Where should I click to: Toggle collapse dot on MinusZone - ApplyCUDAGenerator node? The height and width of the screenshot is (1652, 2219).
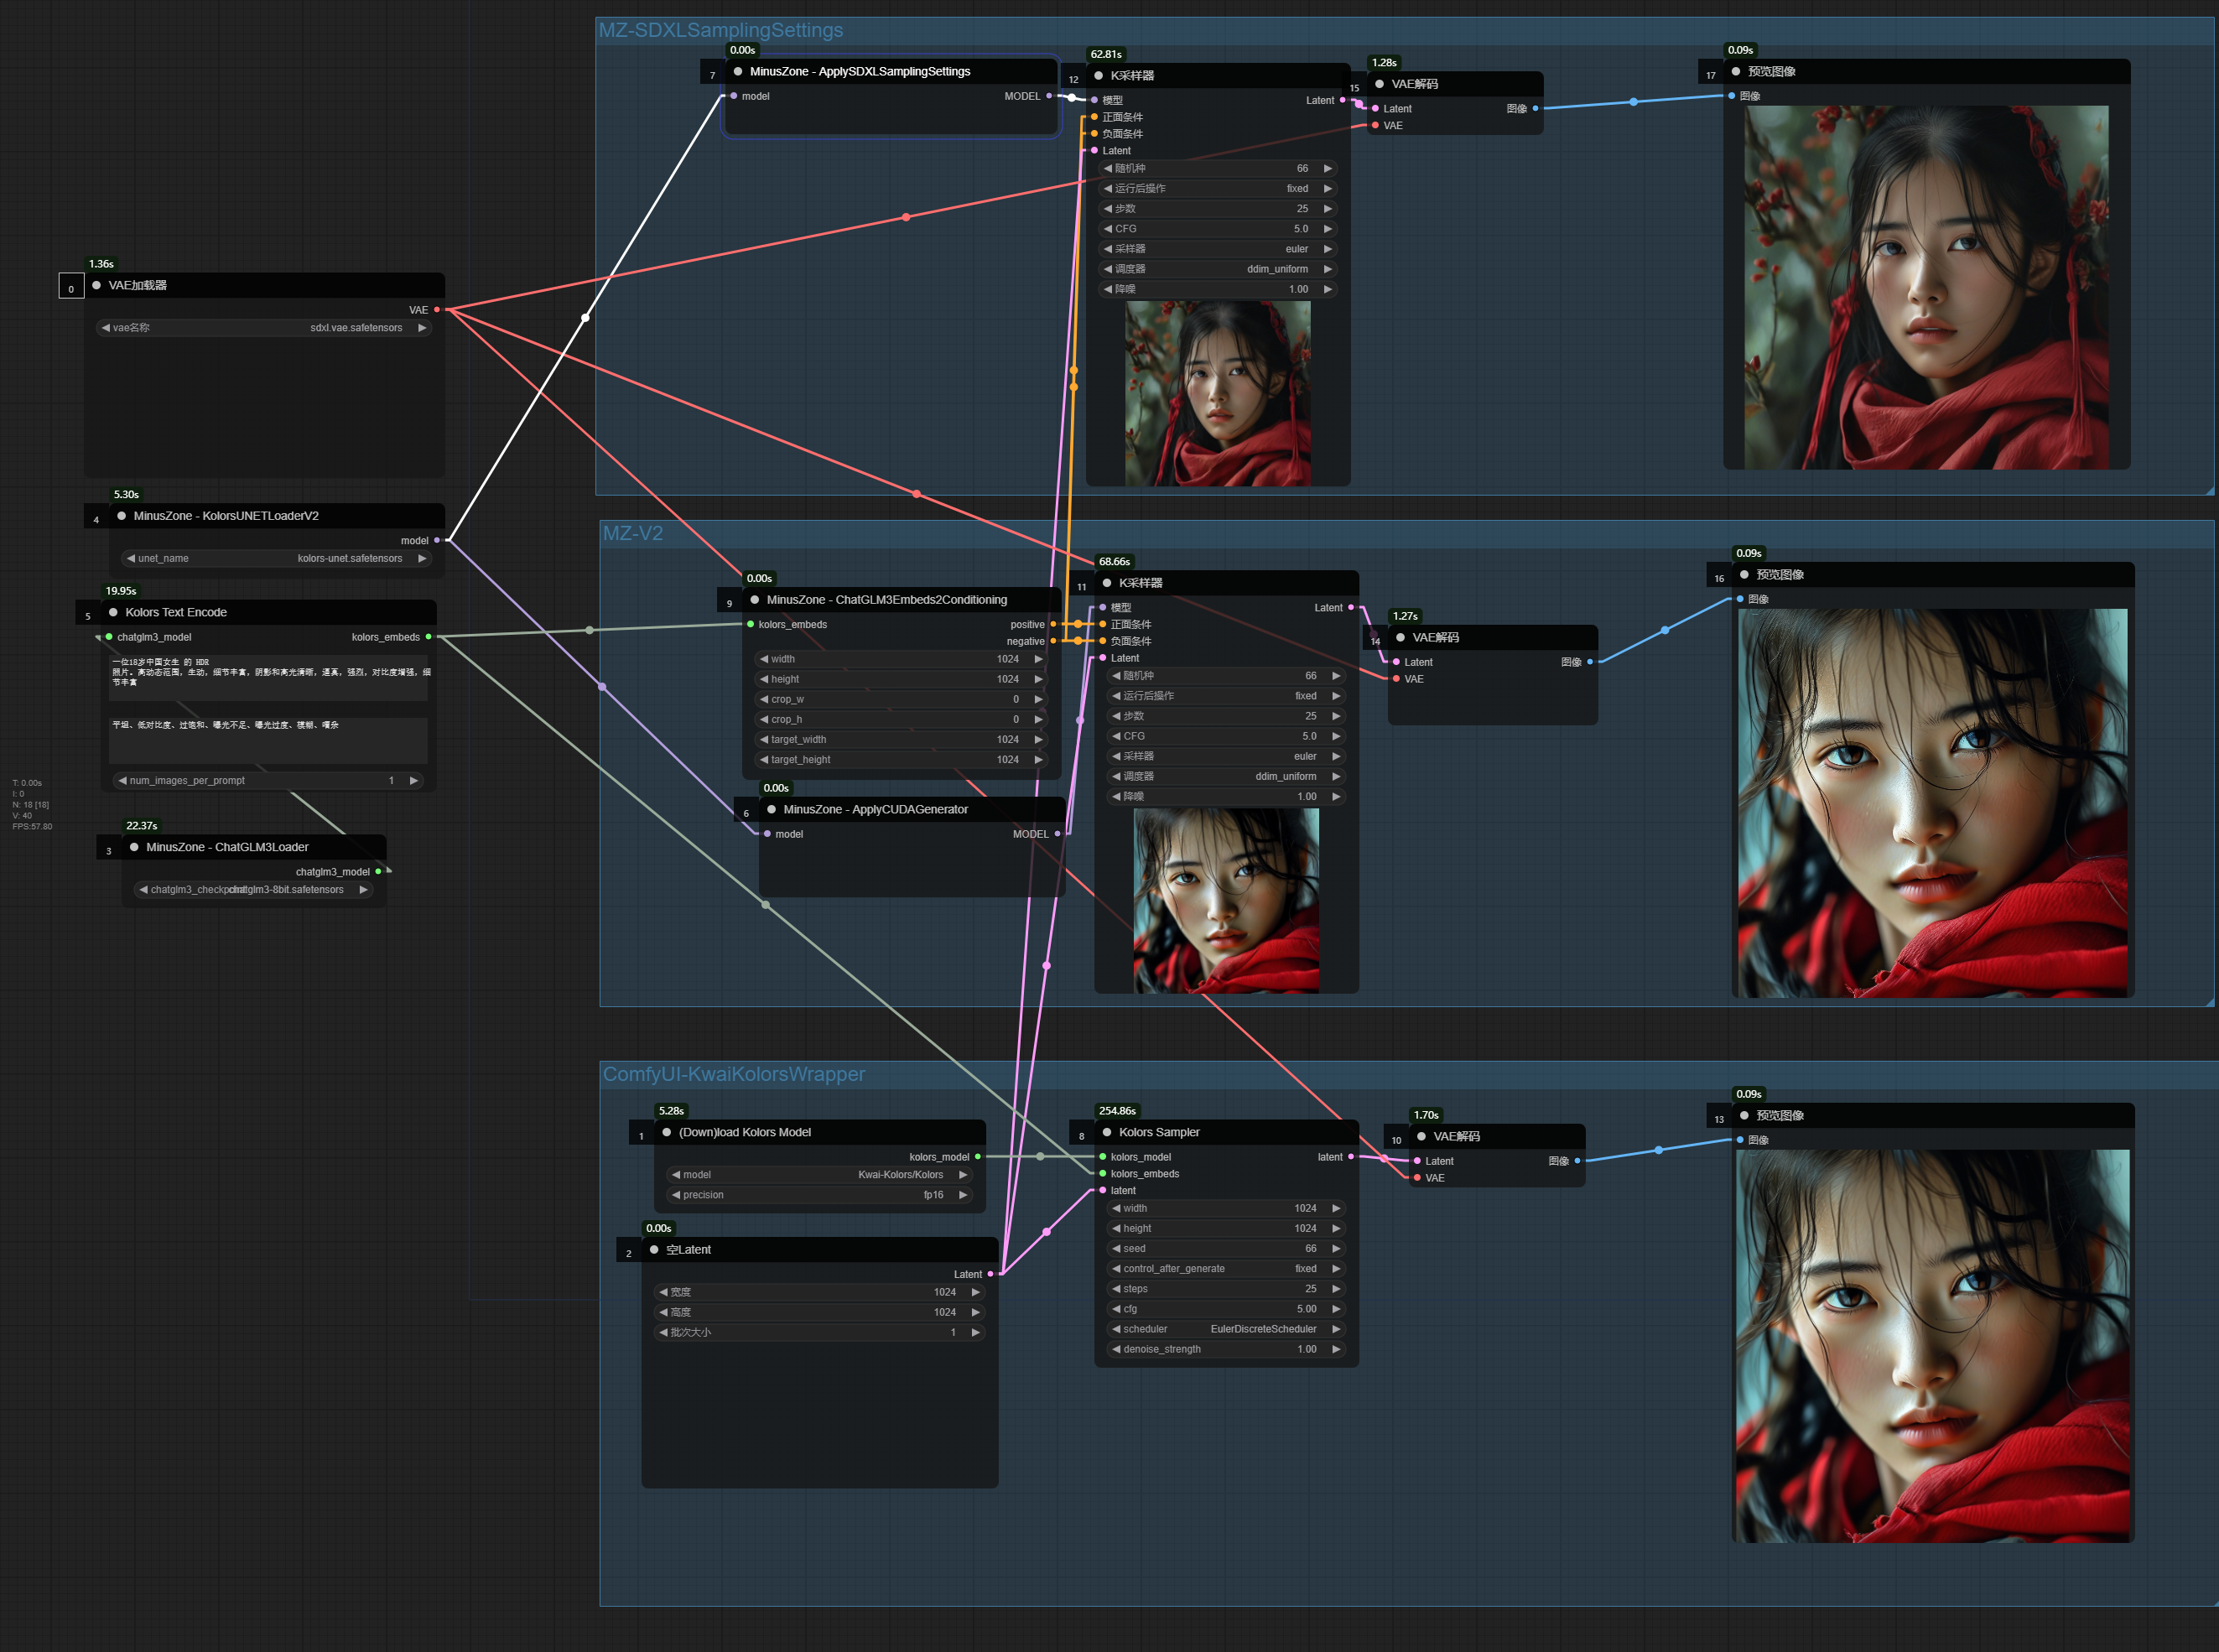pyautogui.click(x=771, y=809)
